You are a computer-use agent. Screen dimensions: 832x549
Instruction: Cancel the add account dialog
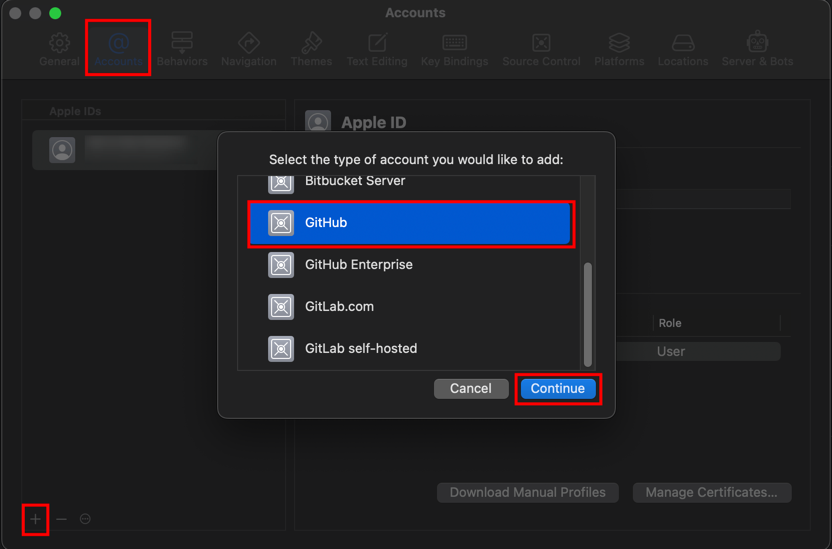470,389
